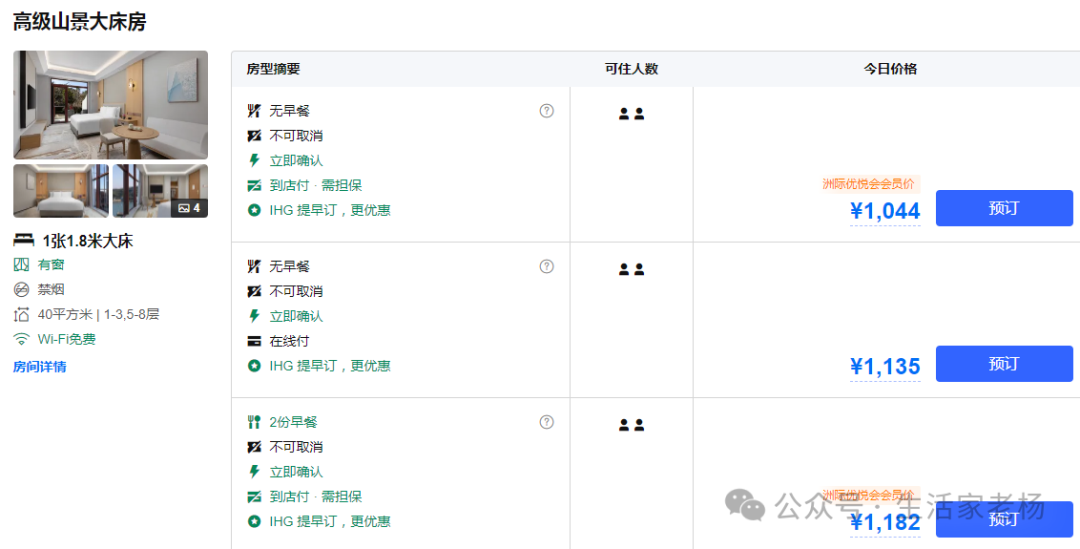The image size is (1080, 549).
Task: Open 房间详情 room details link
Action: [x=40, y=366]
